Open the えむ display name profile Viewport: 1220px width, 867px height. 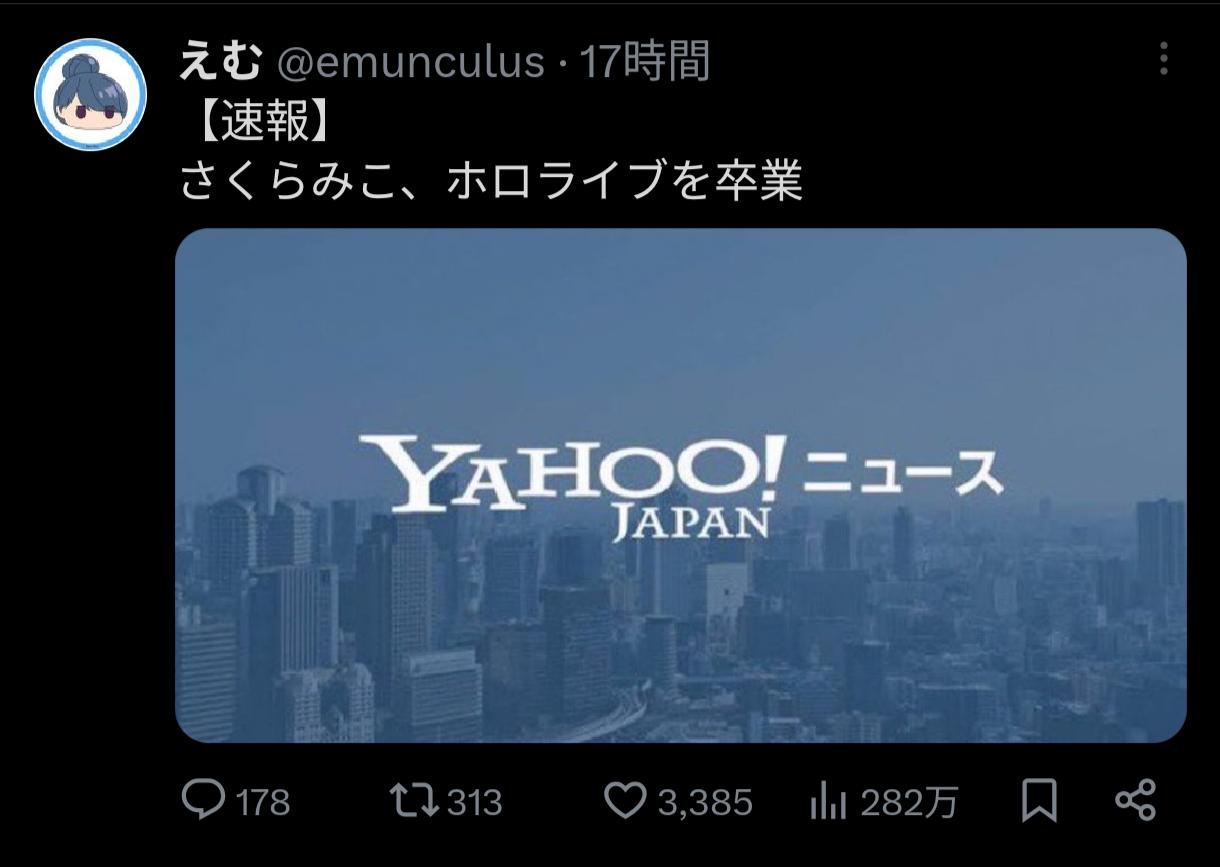(x=221, y=62)
